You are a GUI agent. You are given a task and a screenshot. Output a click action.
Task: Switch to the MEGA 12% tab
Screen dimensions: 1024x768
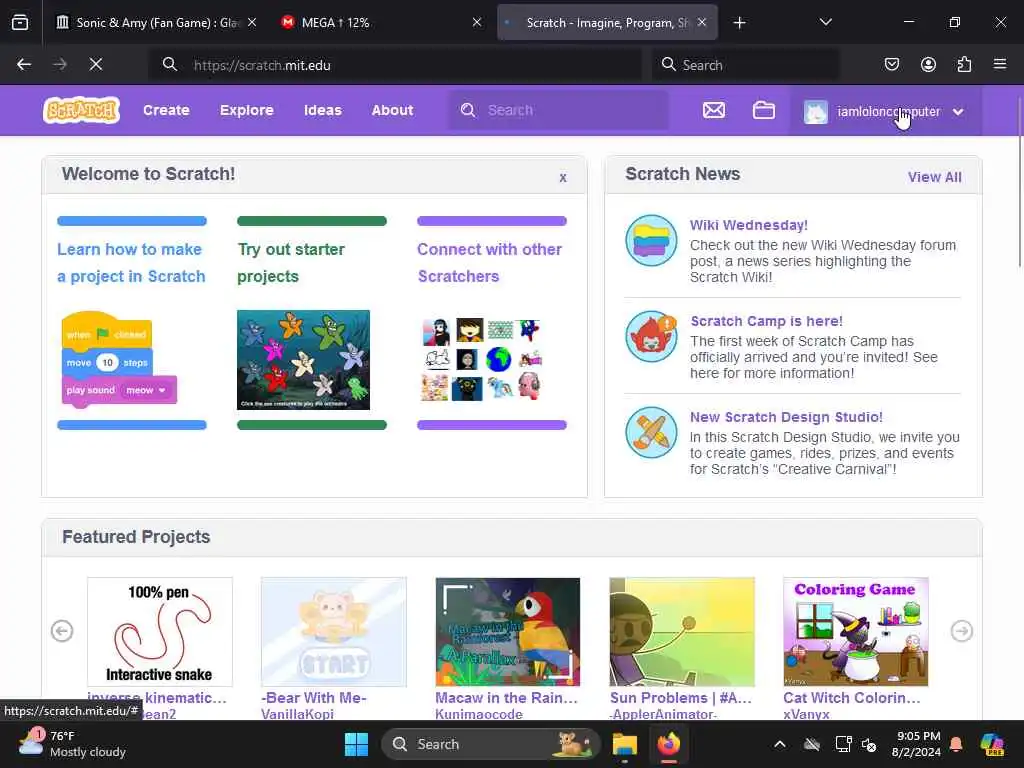[x=382, y=23]
